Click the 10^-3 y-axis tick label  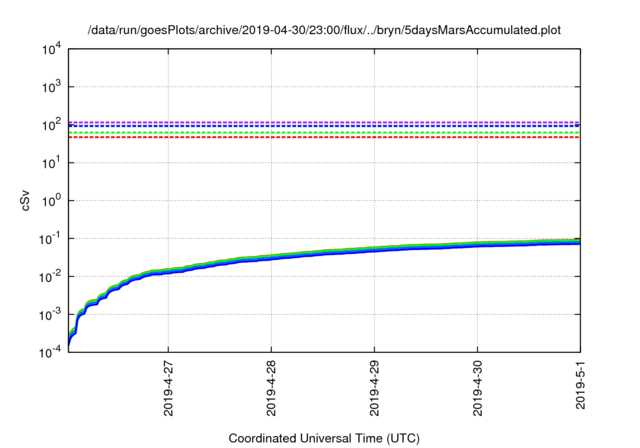(49, 315)
